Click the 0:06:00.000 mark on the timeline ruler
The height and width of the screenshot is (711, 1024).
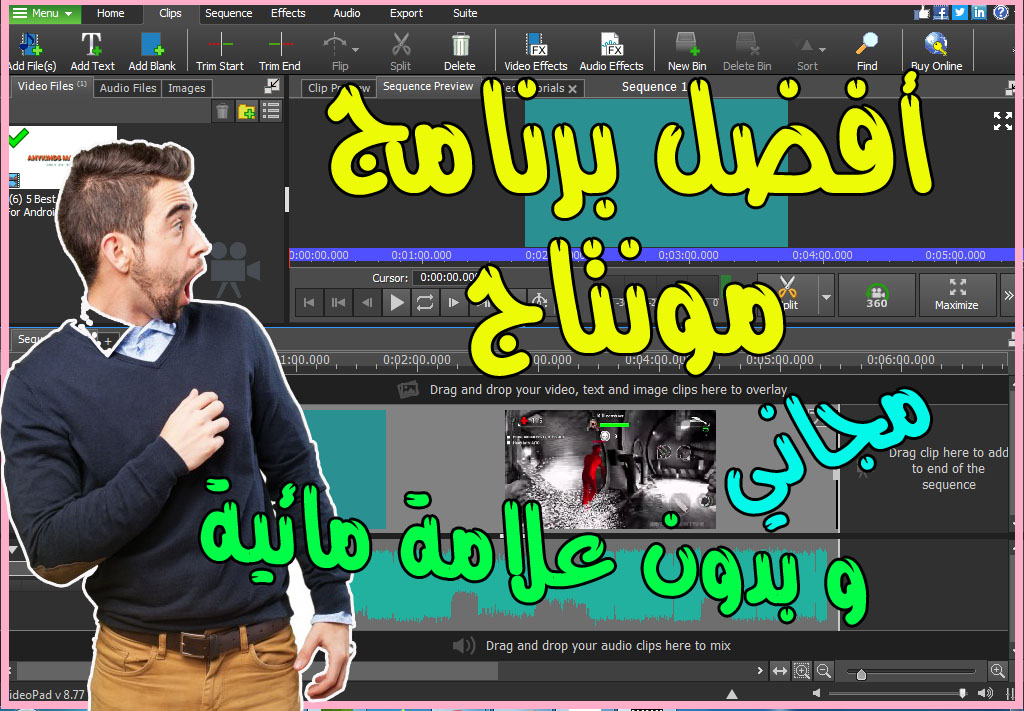point(901,360)
